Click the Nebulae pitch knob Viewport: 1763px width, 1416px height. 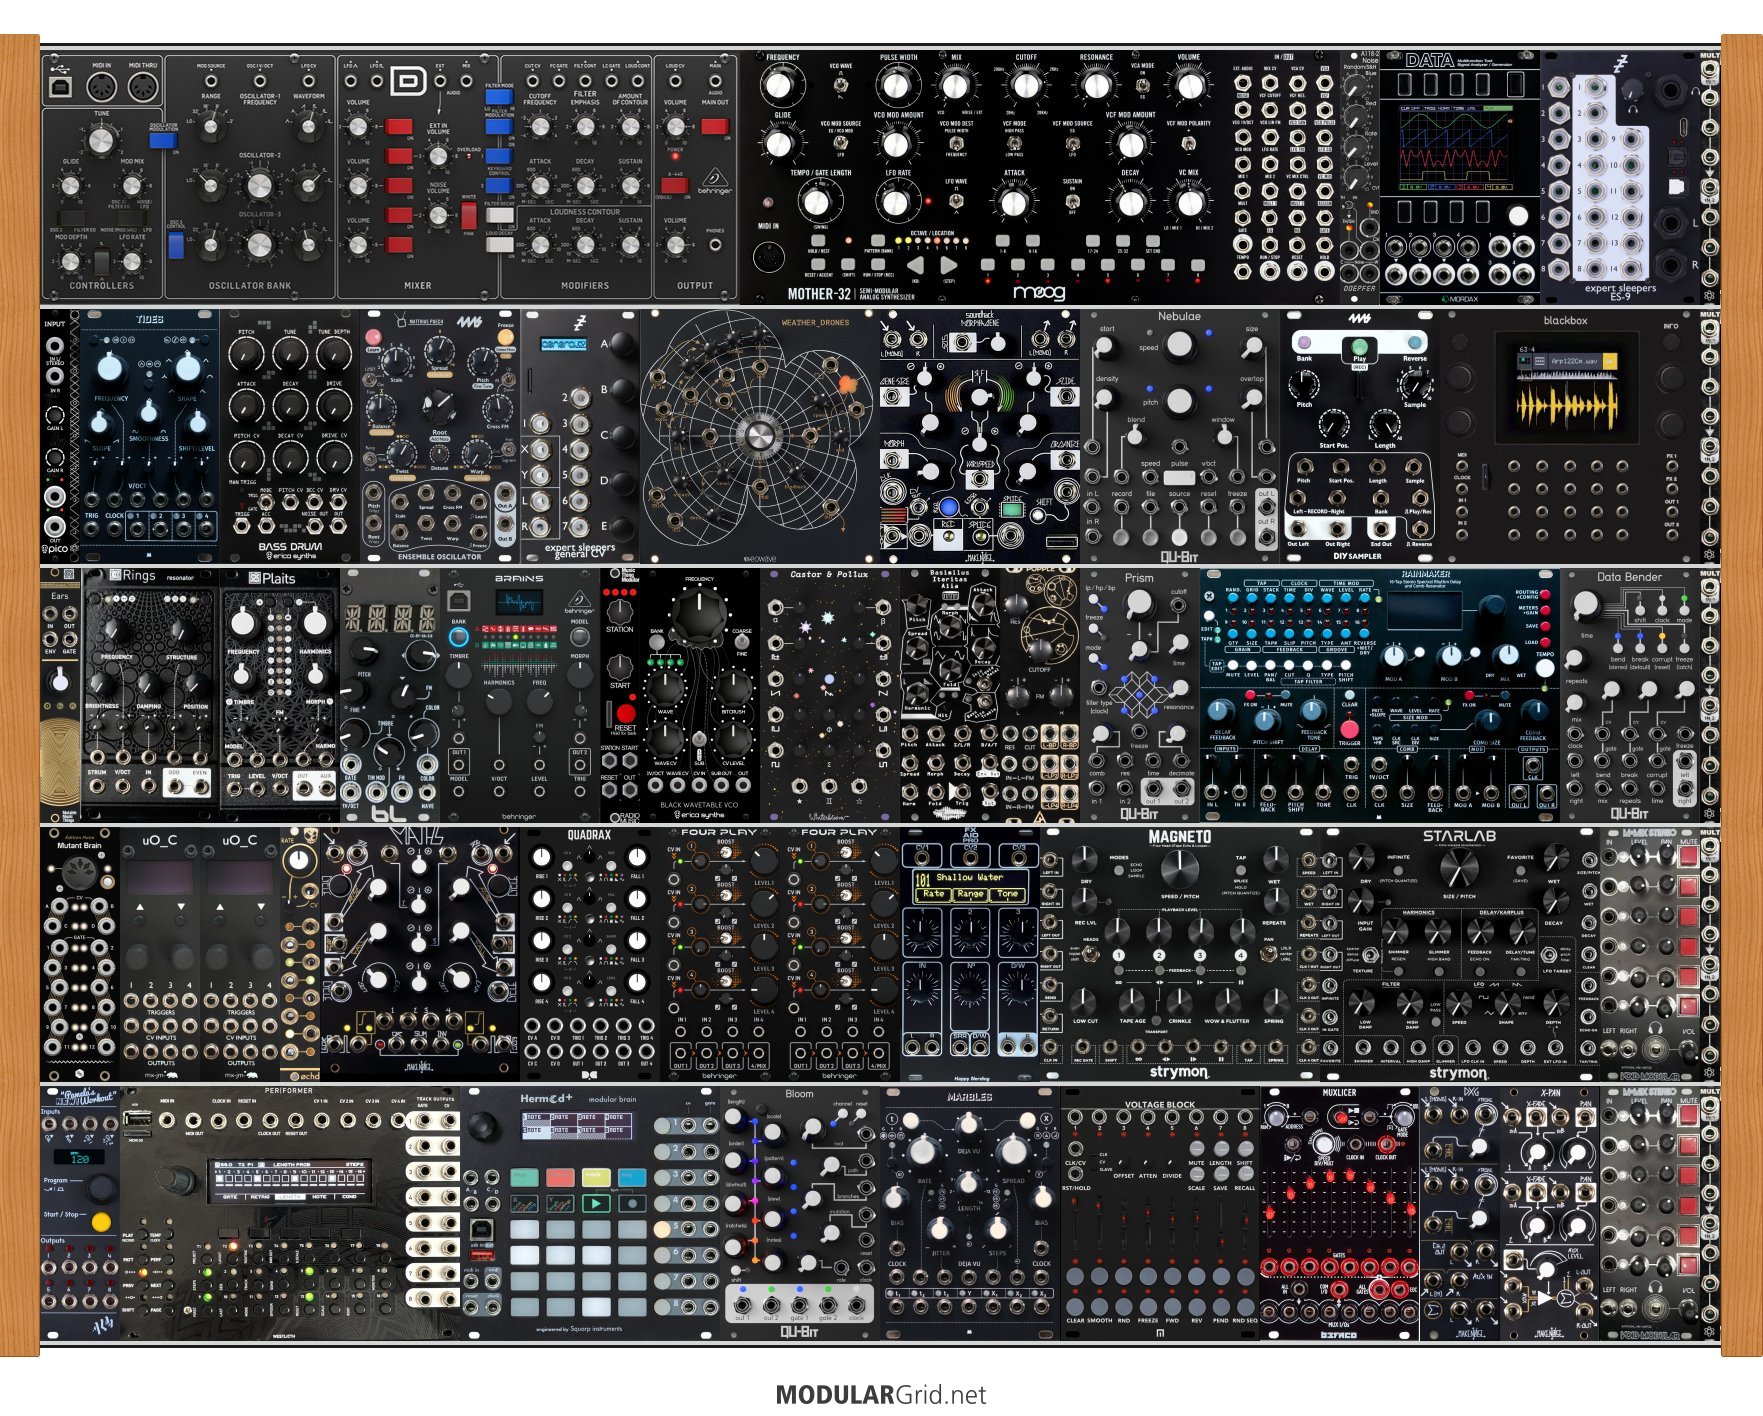pos(1180,401)
